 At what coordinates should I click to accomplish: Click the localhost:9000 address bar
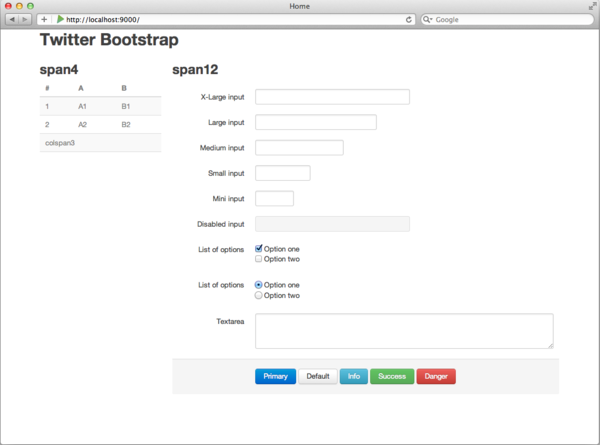click(x=226, y=20)
